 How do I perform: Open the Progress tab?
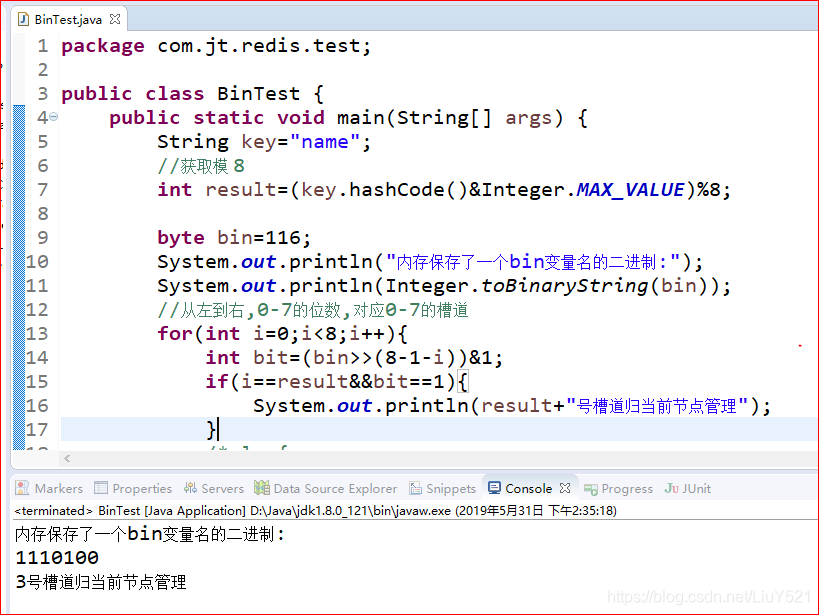point(618,488)
